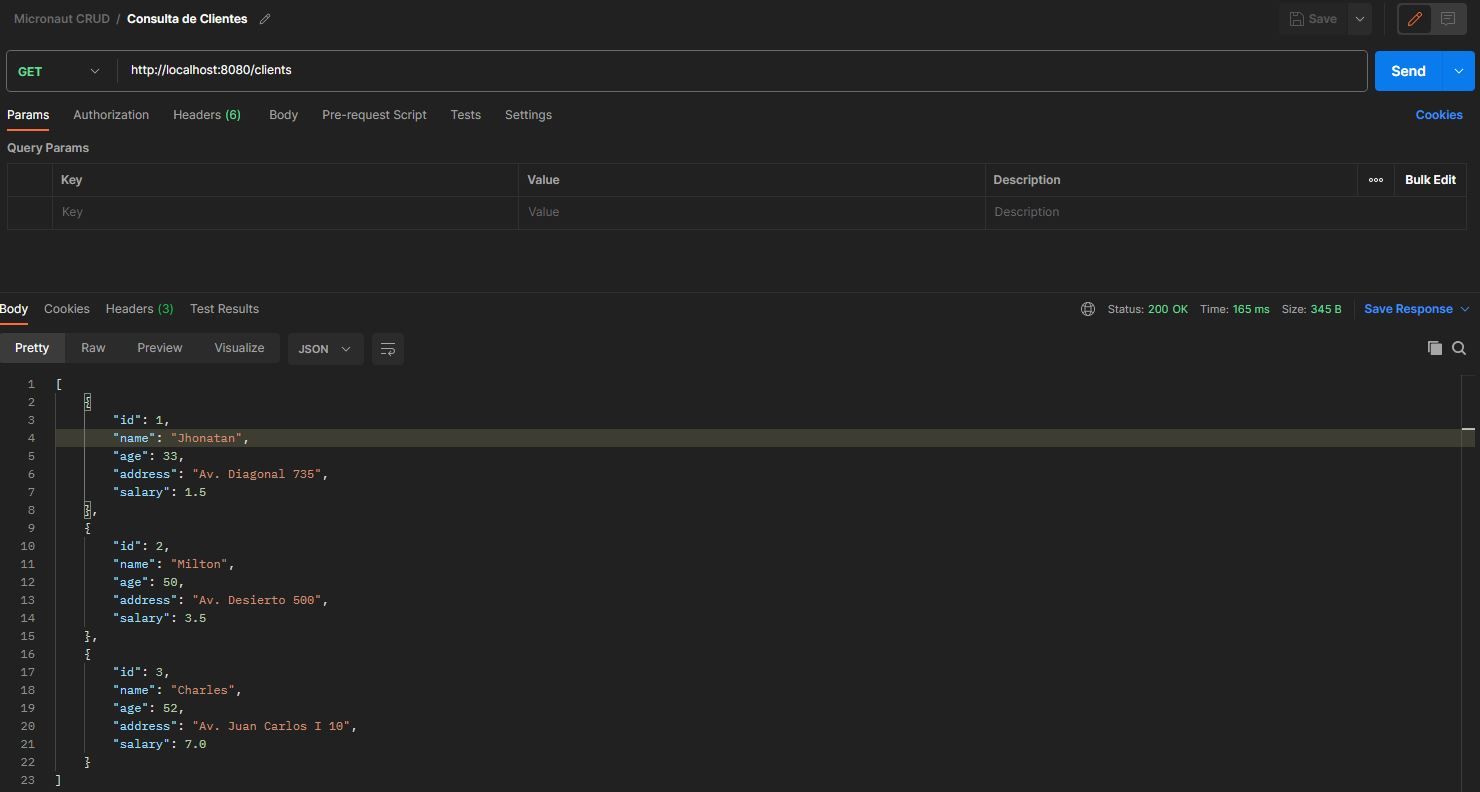
Task: Click the Bulk Edit button
Action: 1430,180
